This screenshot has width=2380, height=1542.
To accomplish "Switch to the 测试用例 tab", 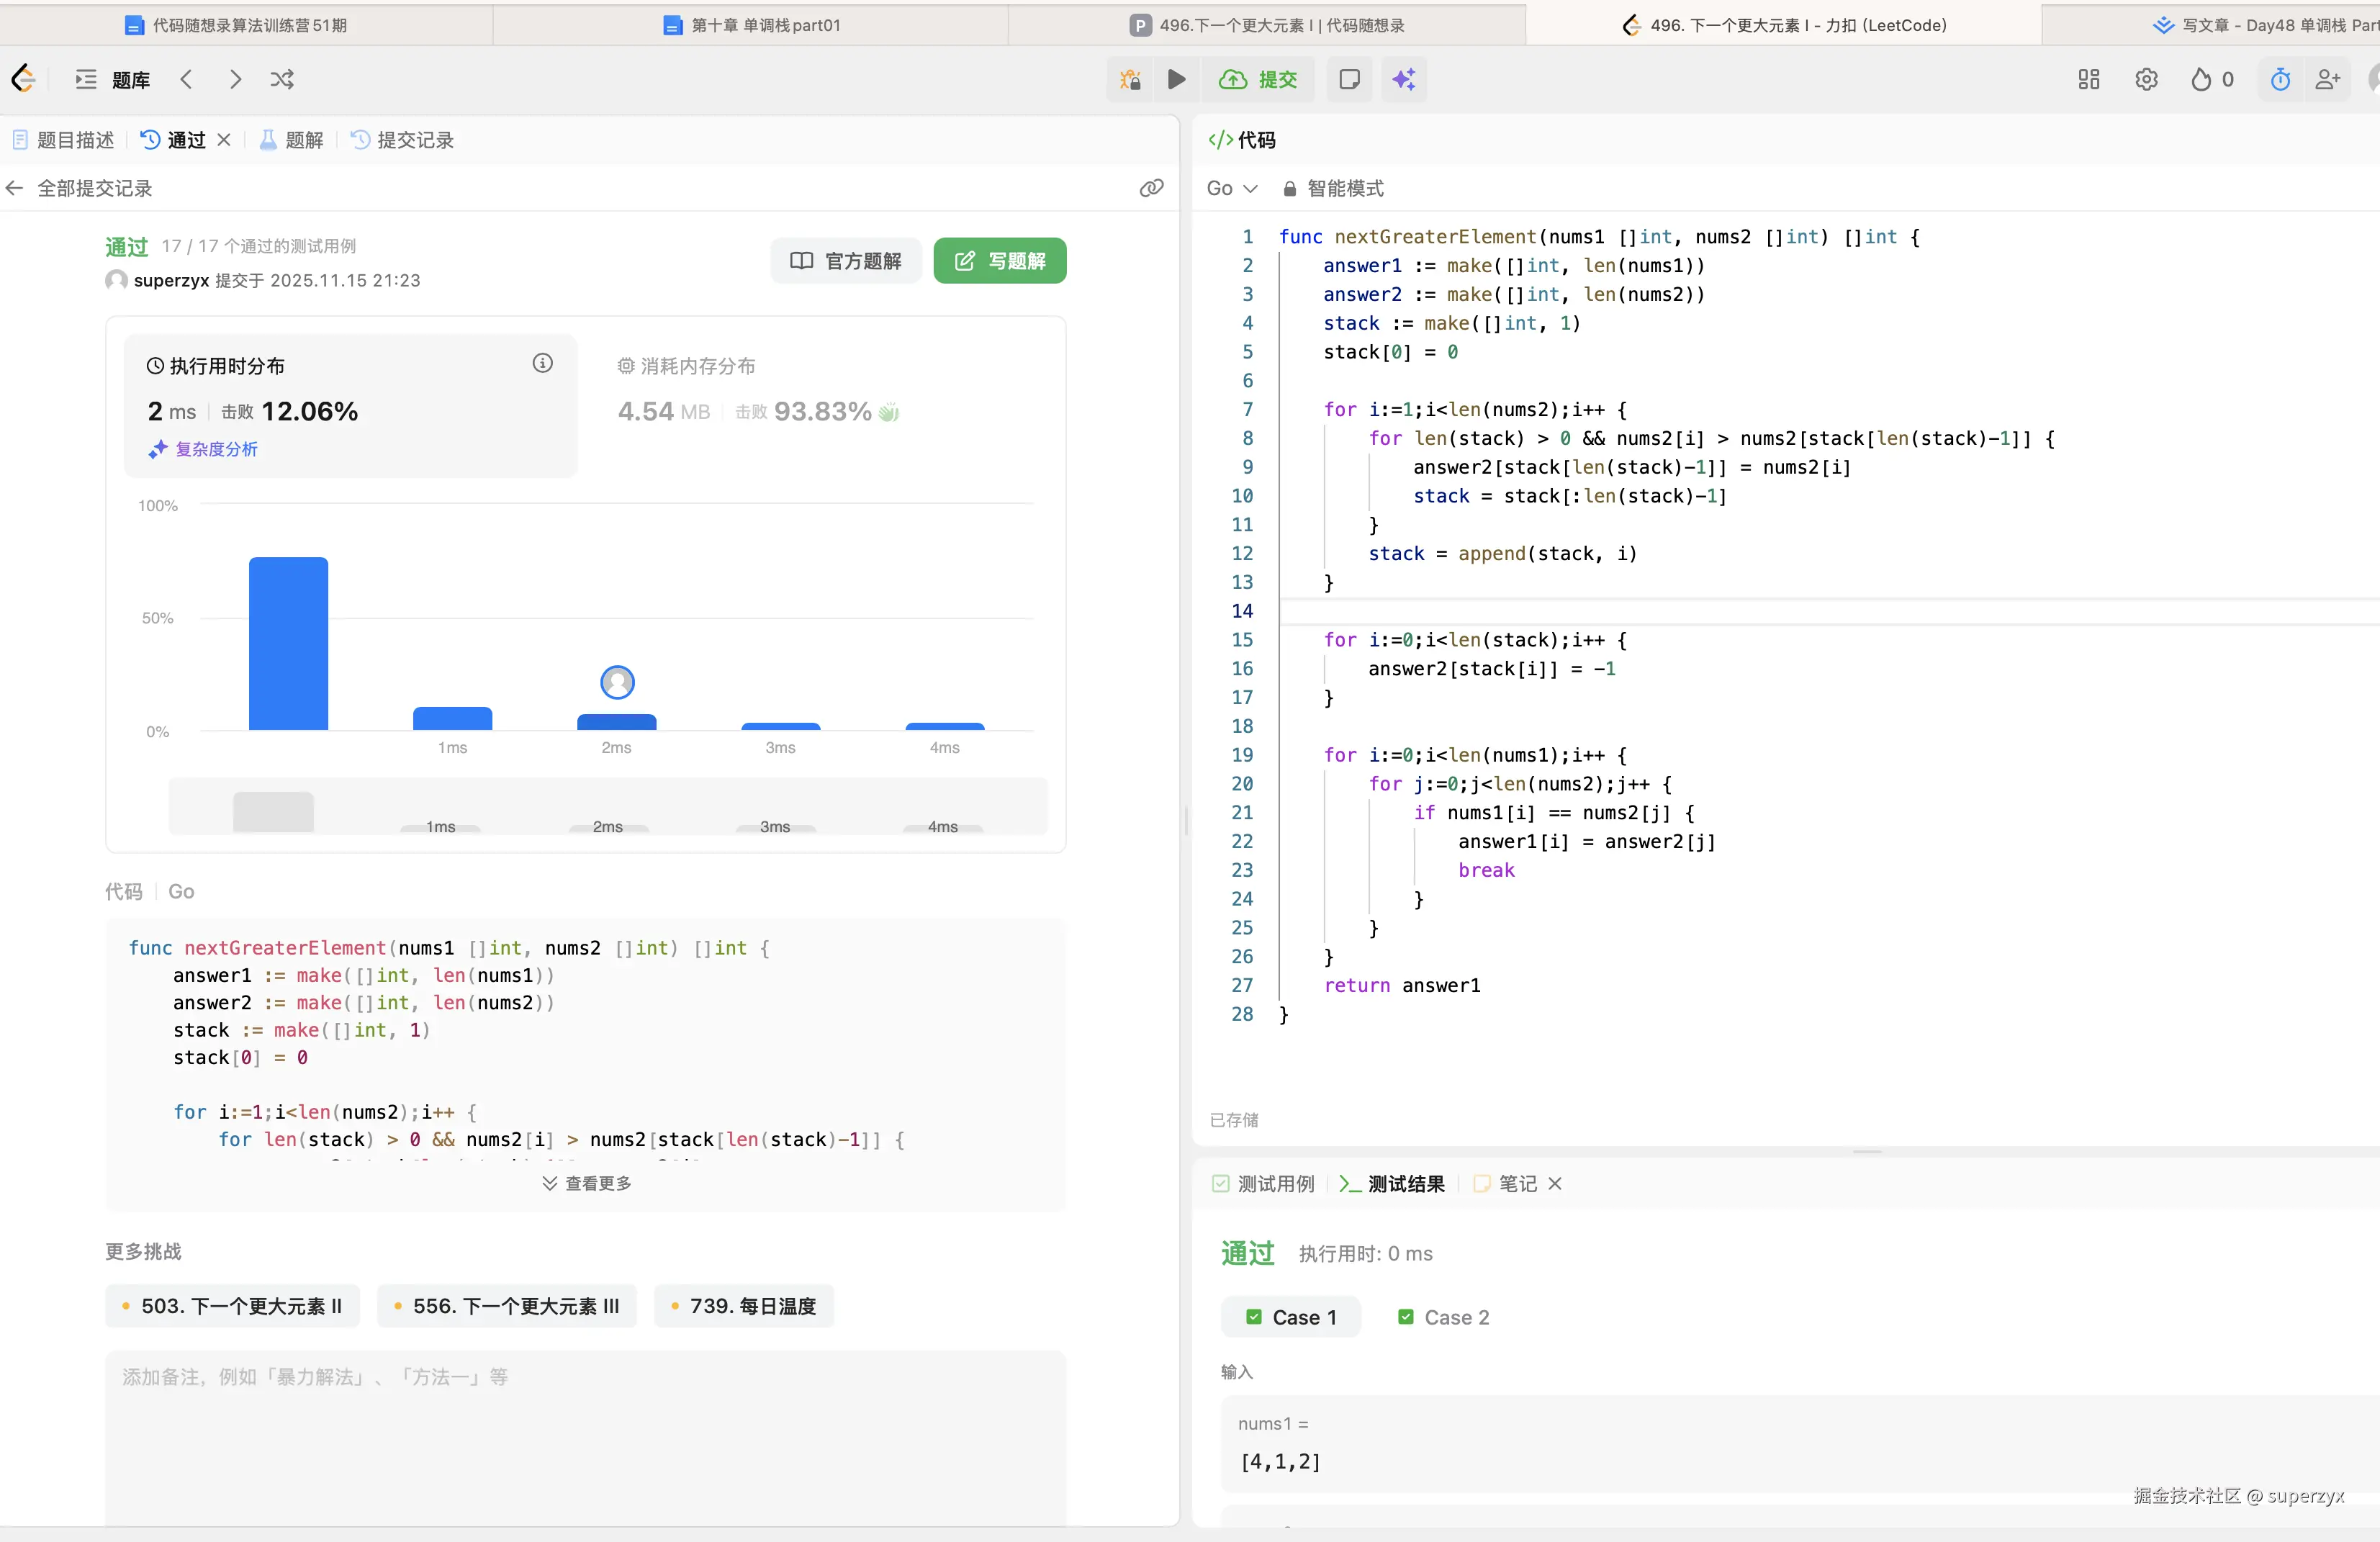I will tap(1263, 1183).
